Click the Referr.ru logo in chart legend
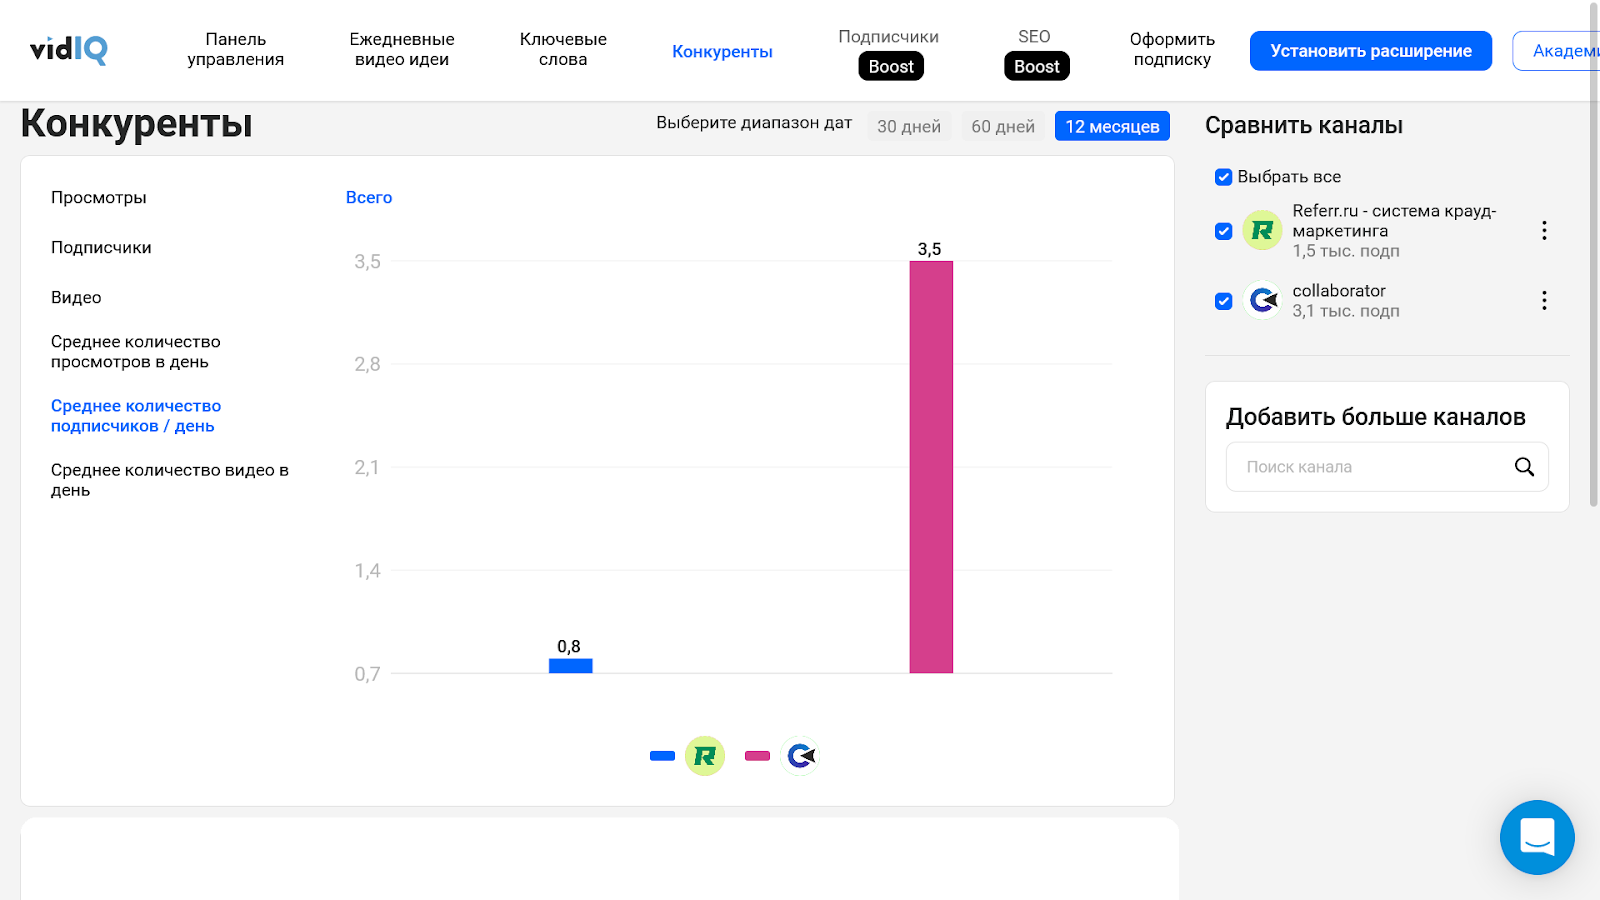This screenshot has width=1600, height=900. [704, 756]
